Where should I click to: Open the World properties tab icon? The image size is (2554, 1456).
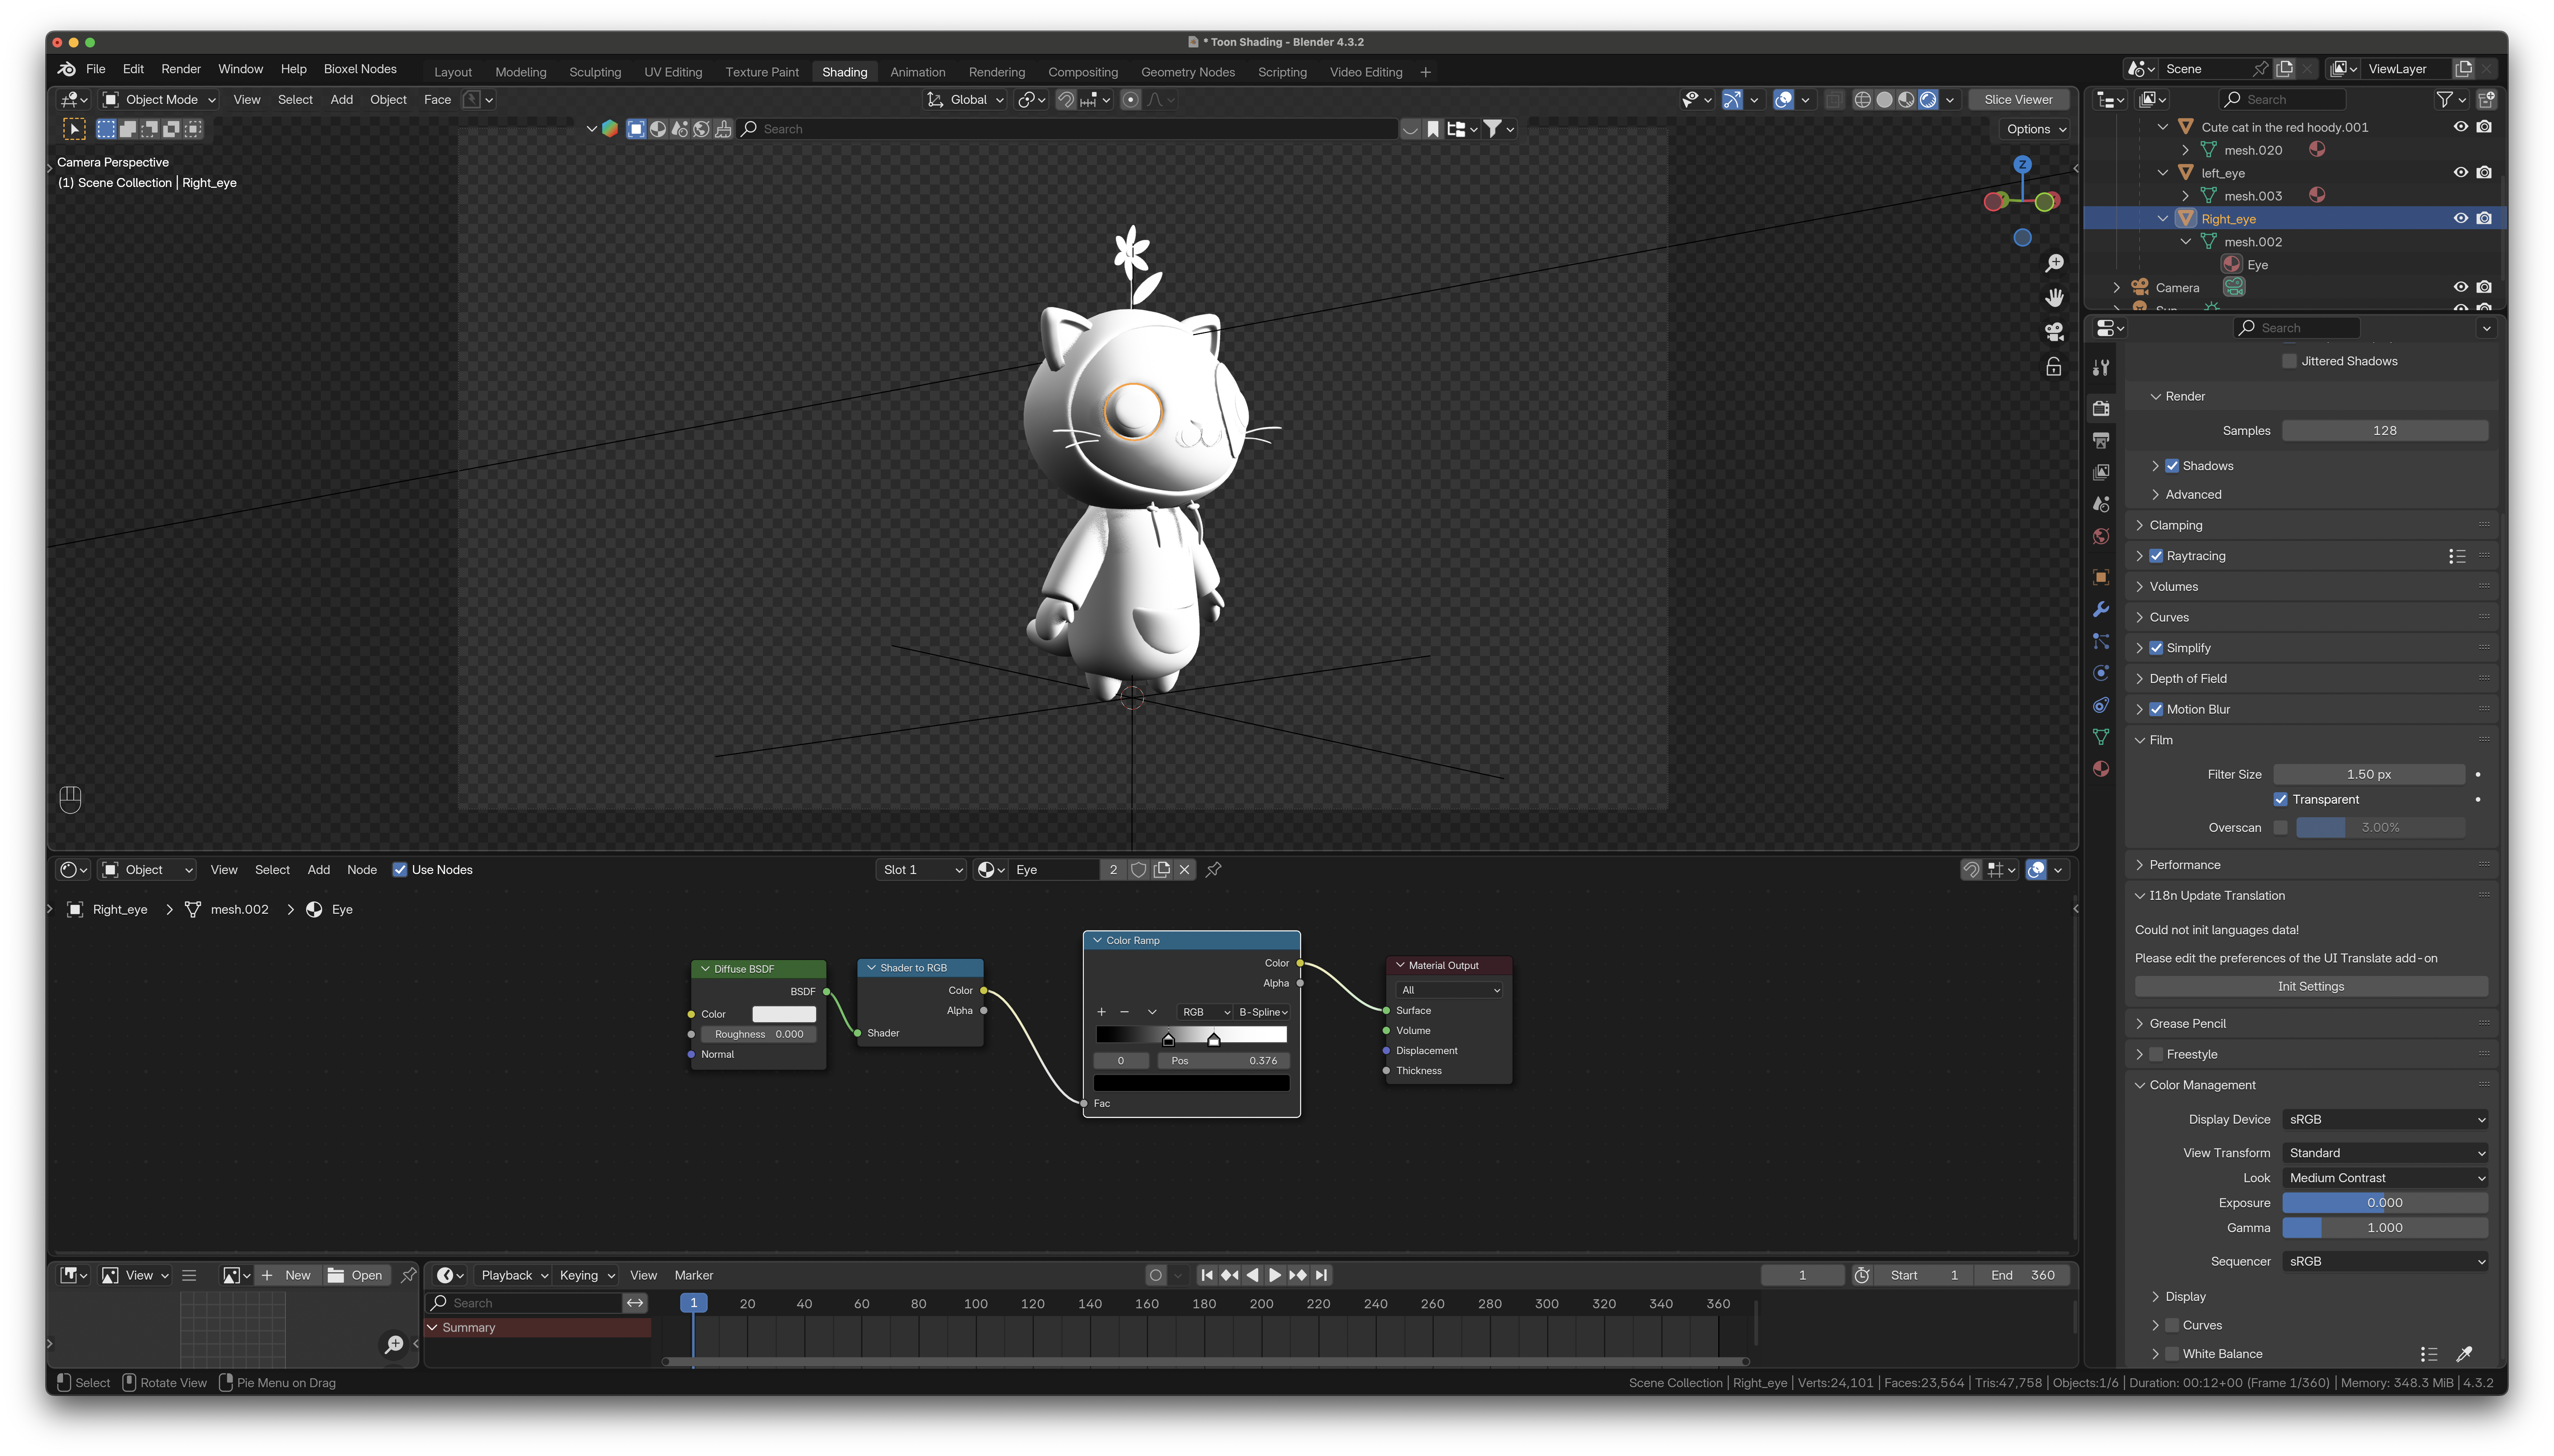coord(2101,536)
